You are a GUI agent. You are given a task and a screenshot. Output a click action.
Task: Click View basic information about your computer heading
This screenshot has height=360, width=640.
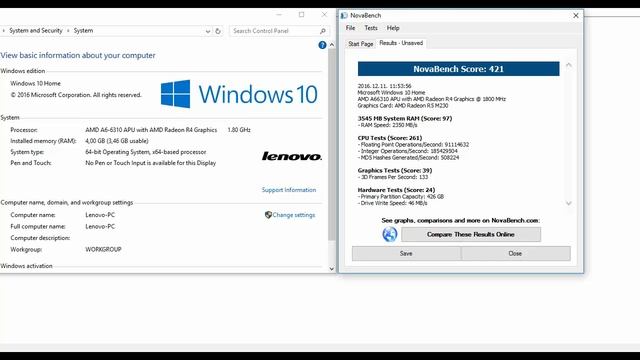pos(78,55)
